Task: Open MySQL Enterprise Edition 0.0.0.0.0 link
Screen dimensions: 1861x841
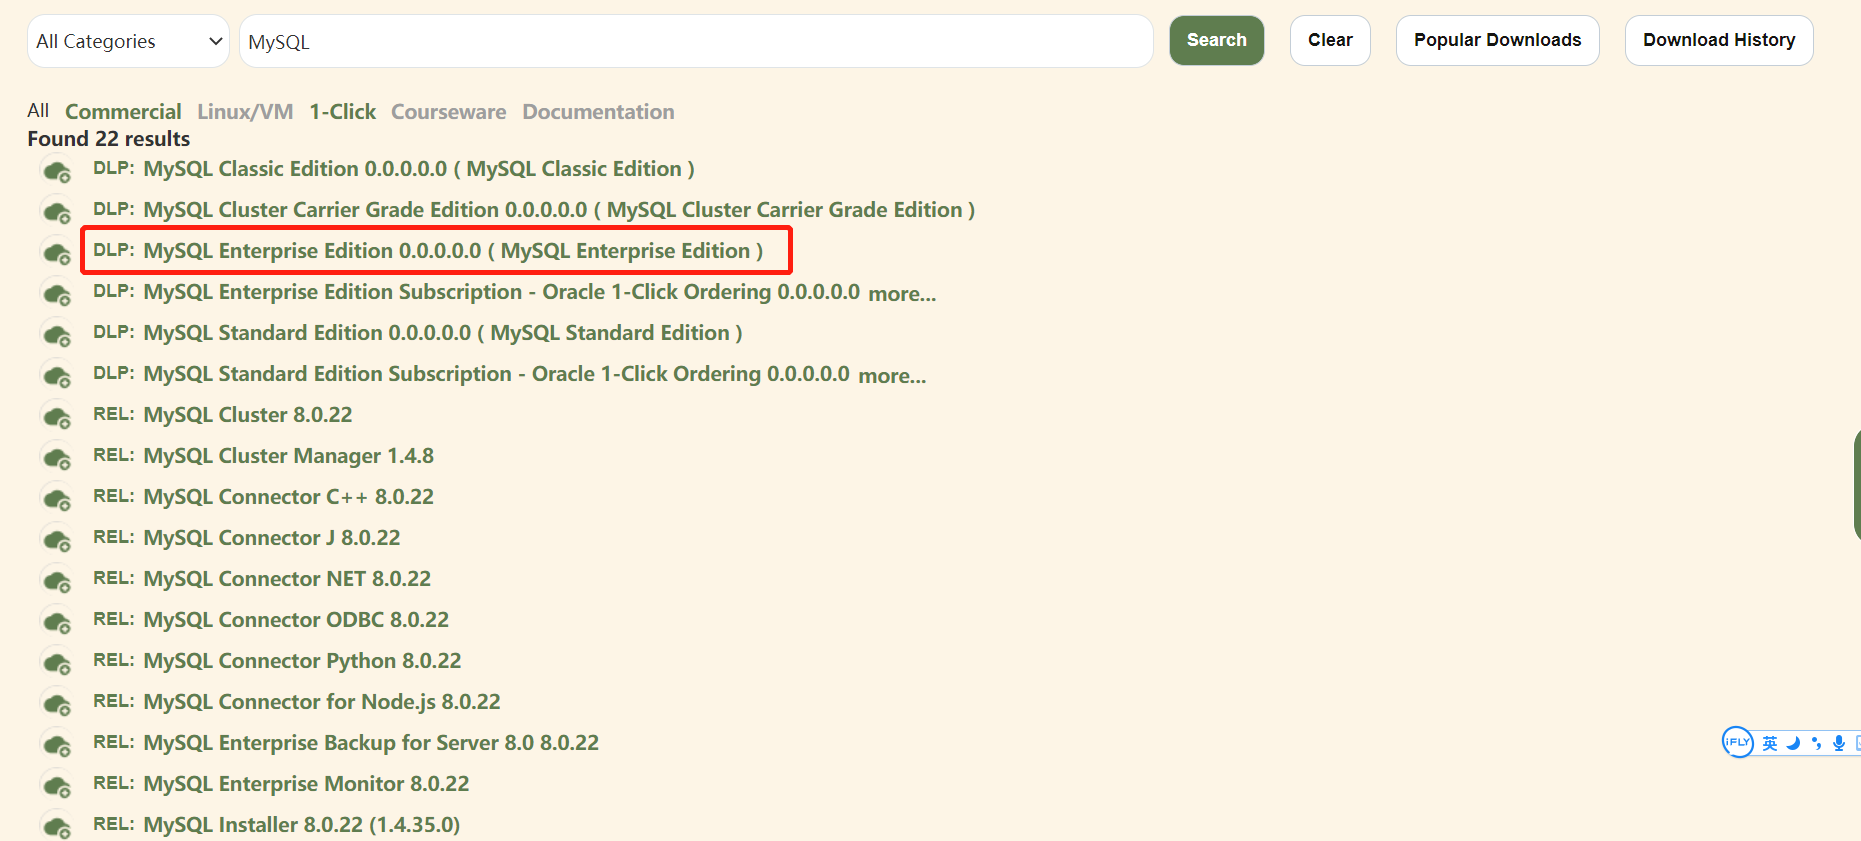Action: click(x=453, y=251)
